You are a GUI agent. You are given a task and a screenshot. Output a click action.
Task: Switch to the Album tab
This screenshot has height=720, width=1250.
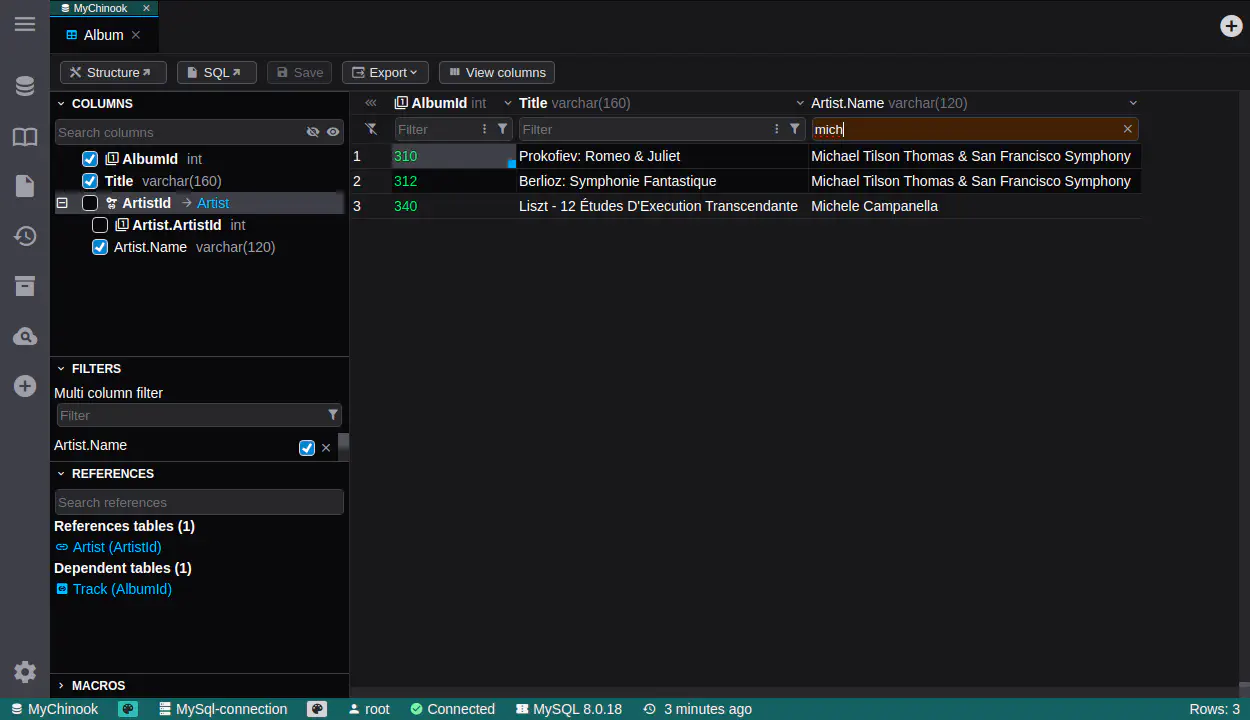coord(103,35)
